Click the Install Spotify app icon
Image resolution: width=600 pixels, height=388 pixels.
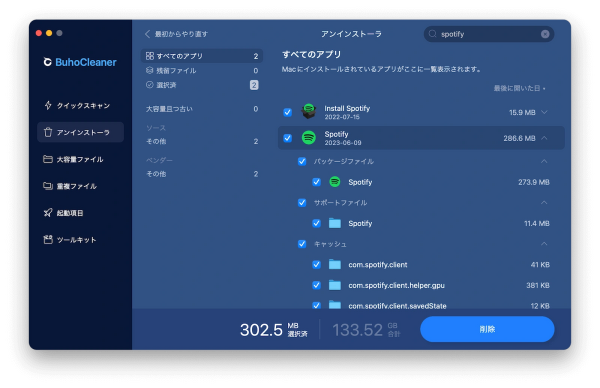pyautogui.click(x=308, y=112)
